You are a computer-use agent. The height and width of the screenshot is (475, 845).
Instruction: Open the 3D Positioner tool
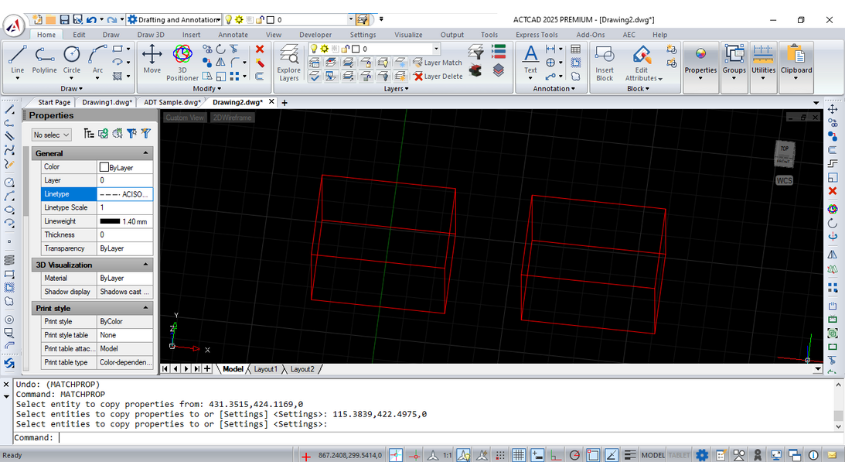tap(182, 62)
